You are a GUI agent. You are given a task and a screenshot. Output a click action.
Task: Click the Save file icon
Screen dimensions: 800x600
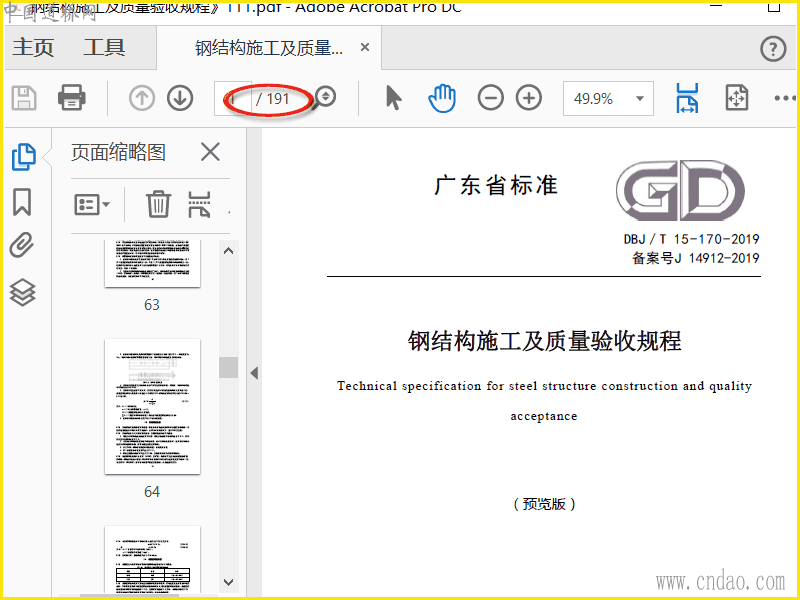tap(24, 98)
